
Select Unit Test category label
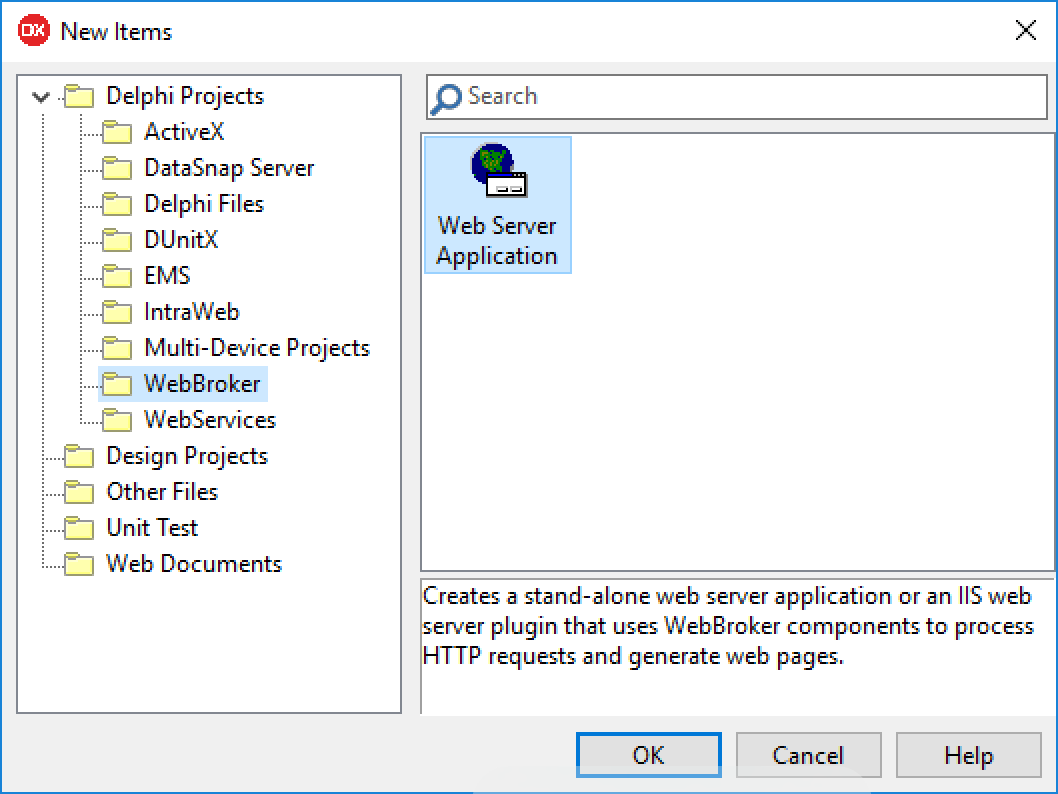click(x=152, y=528)
